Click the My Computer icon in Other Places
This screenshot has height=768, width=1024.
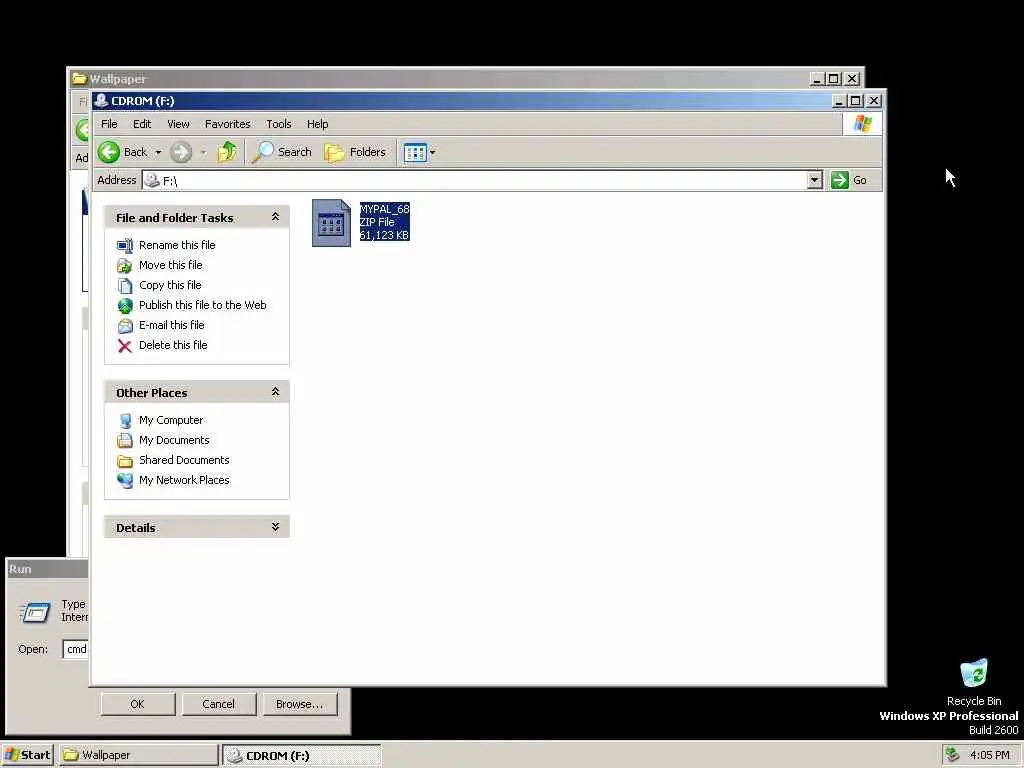(125, 421)
